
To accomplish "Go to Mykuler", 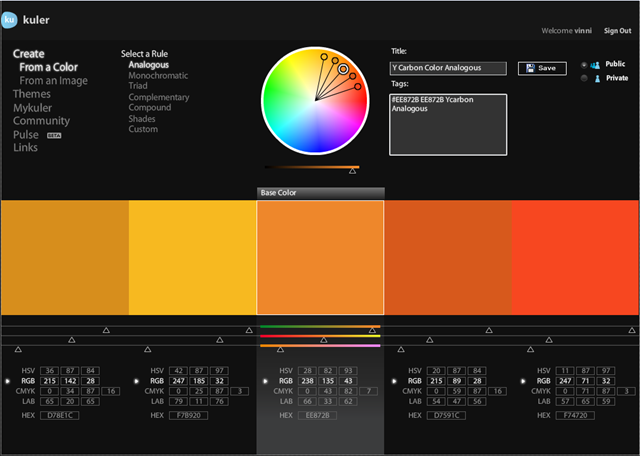I will (32, 108).
